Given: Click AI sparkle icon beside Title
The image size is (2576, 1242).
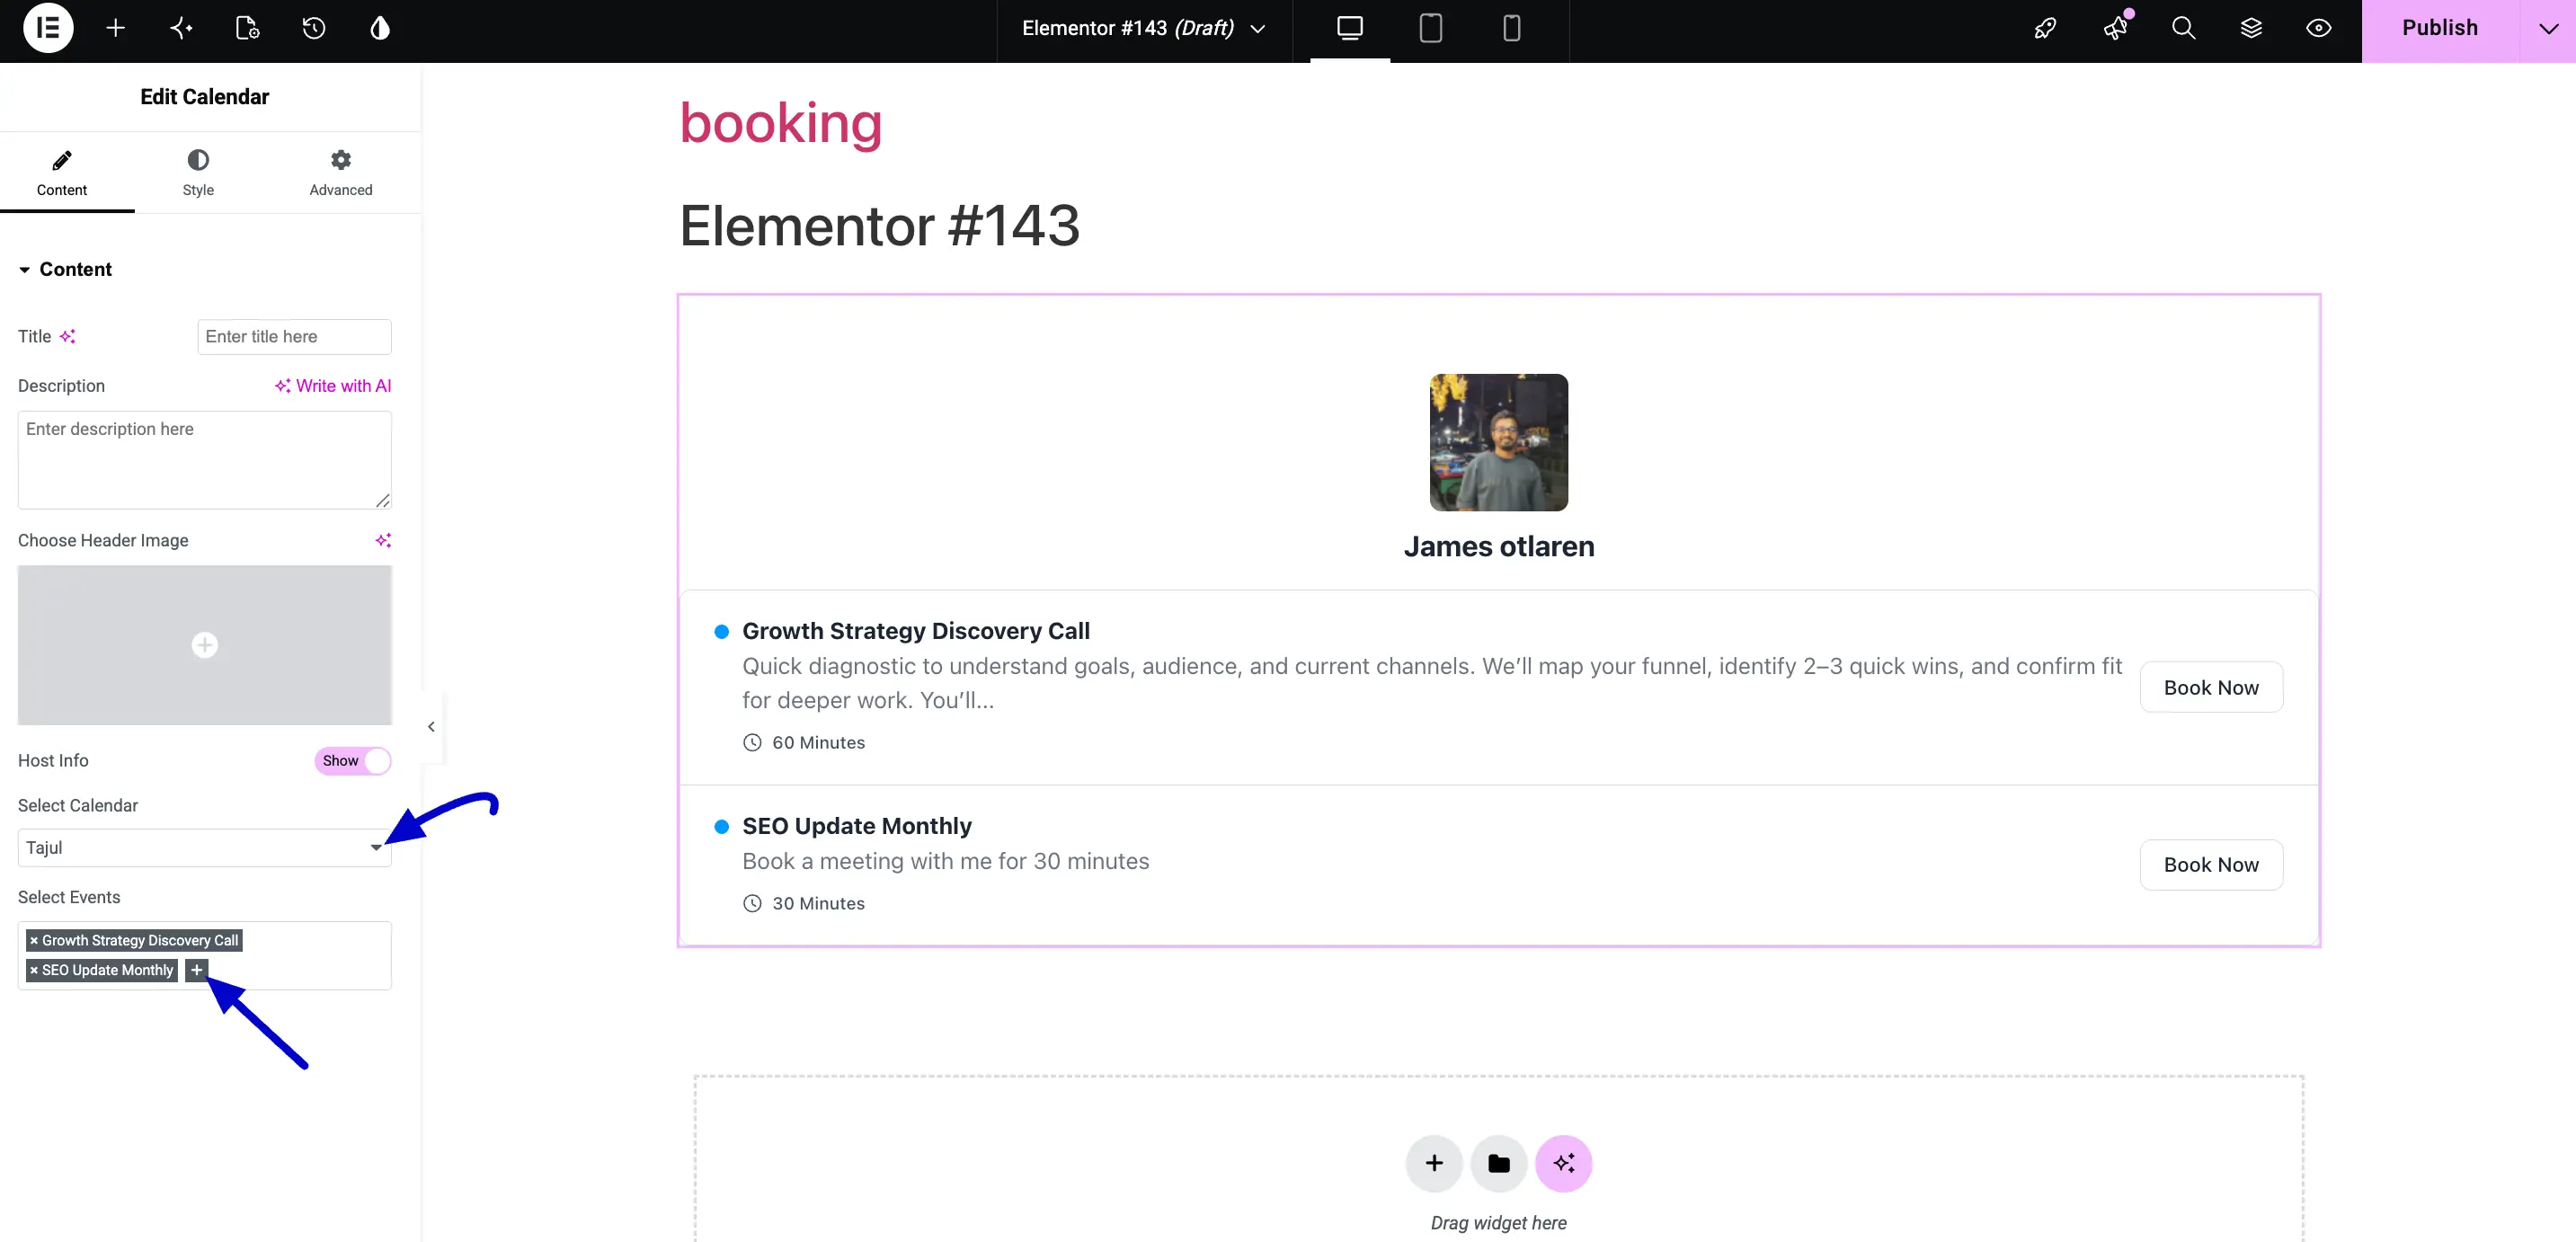Looking at the screenshot, I should (67, 337).
